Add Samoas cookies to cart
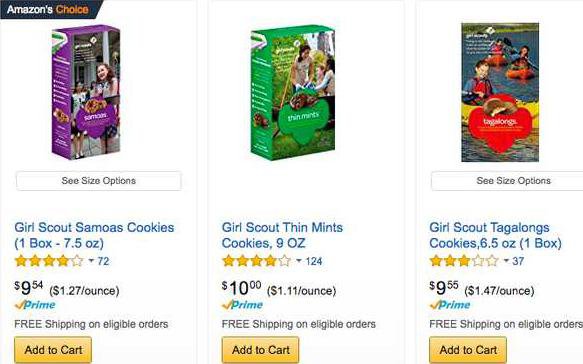 tap(53, 350)
